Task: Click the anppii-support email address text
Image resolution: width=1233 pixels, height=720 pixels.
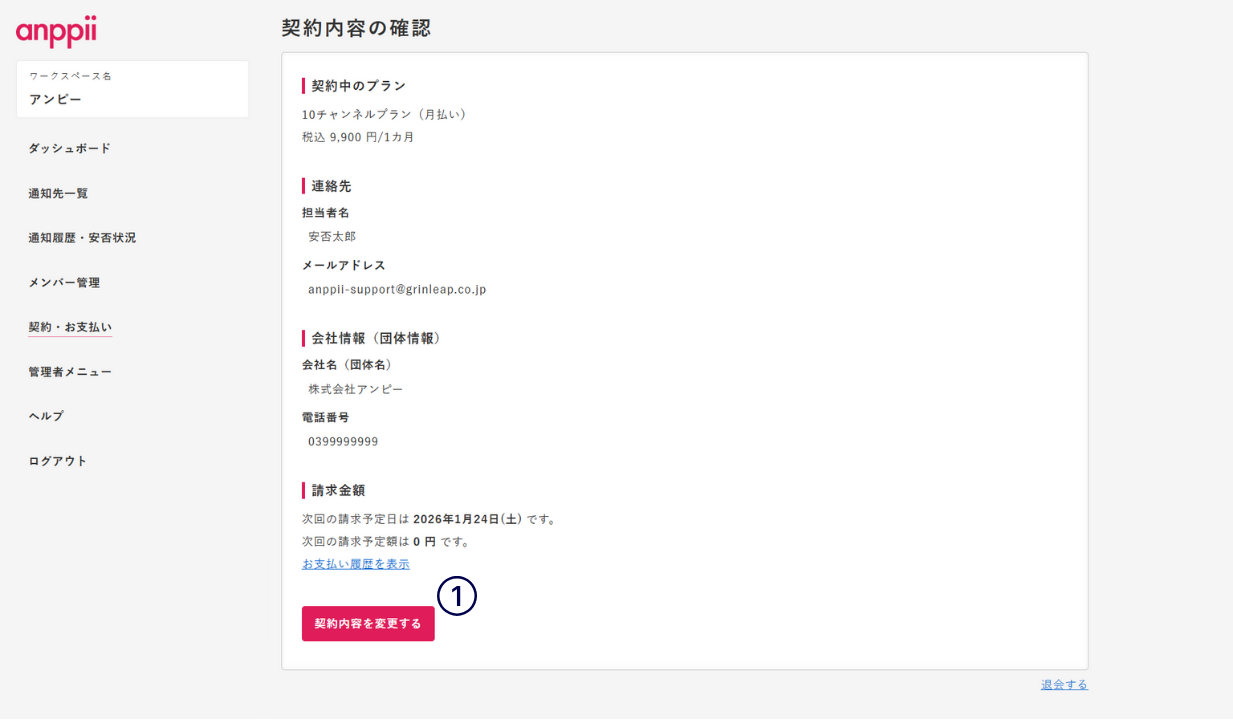Action: [397, 289]
